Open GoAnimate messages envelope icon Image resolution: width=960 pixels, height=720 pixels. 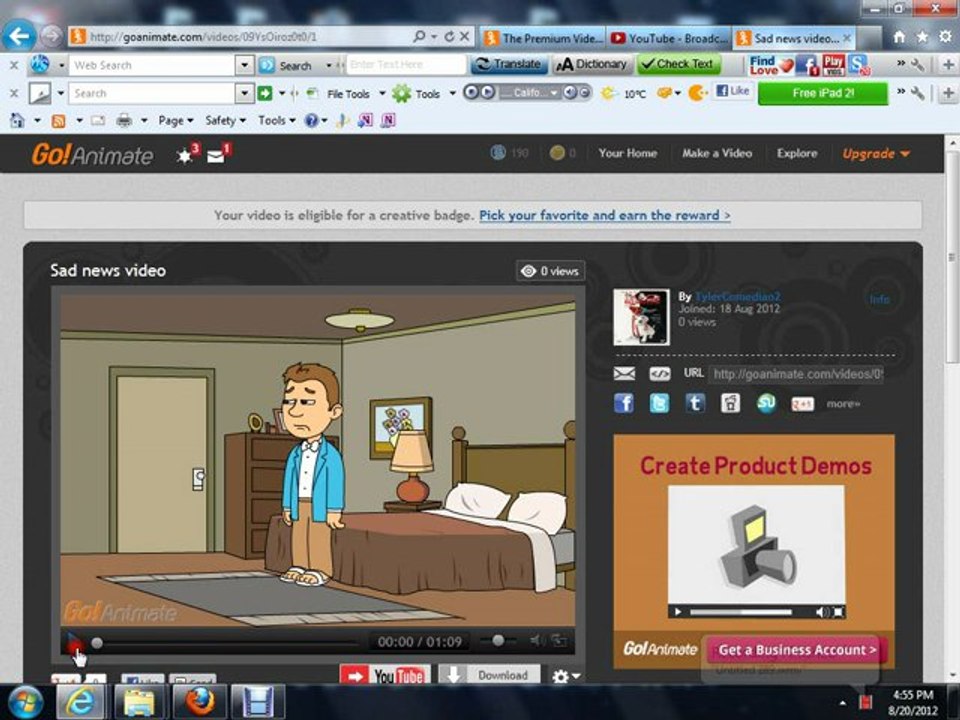(216, 157)
